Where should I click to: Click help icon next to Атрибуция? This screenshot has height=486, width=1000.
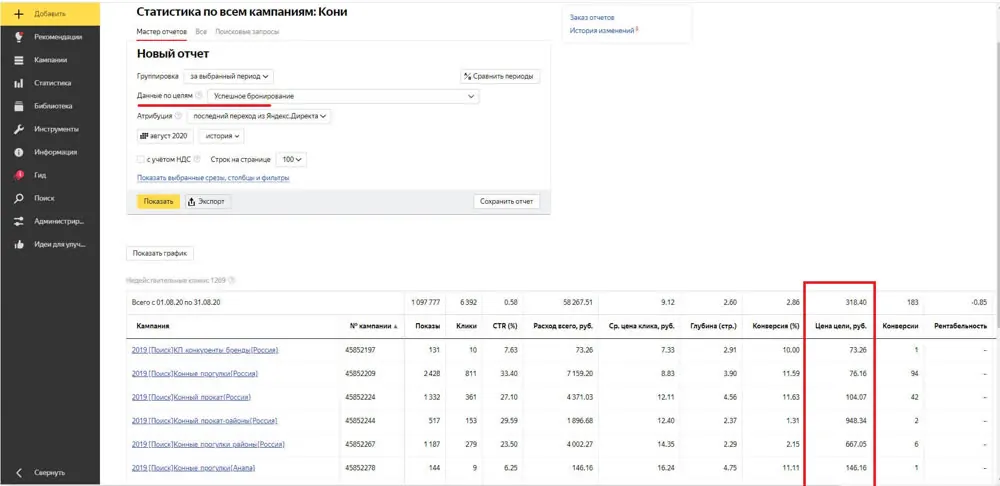(178, 116)
